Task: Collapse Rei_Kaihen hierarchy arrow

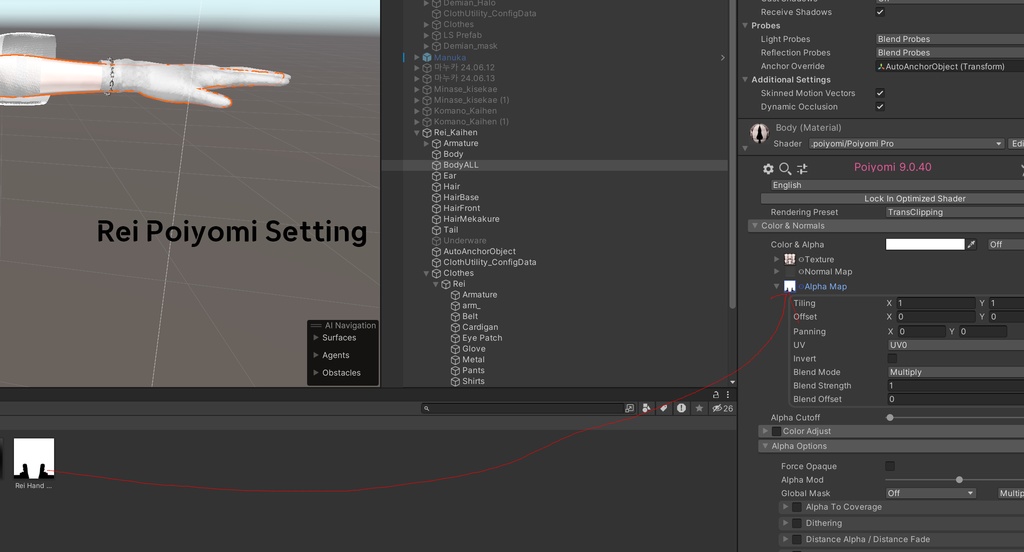Action: pyautogui.click(x=417, y=133)
